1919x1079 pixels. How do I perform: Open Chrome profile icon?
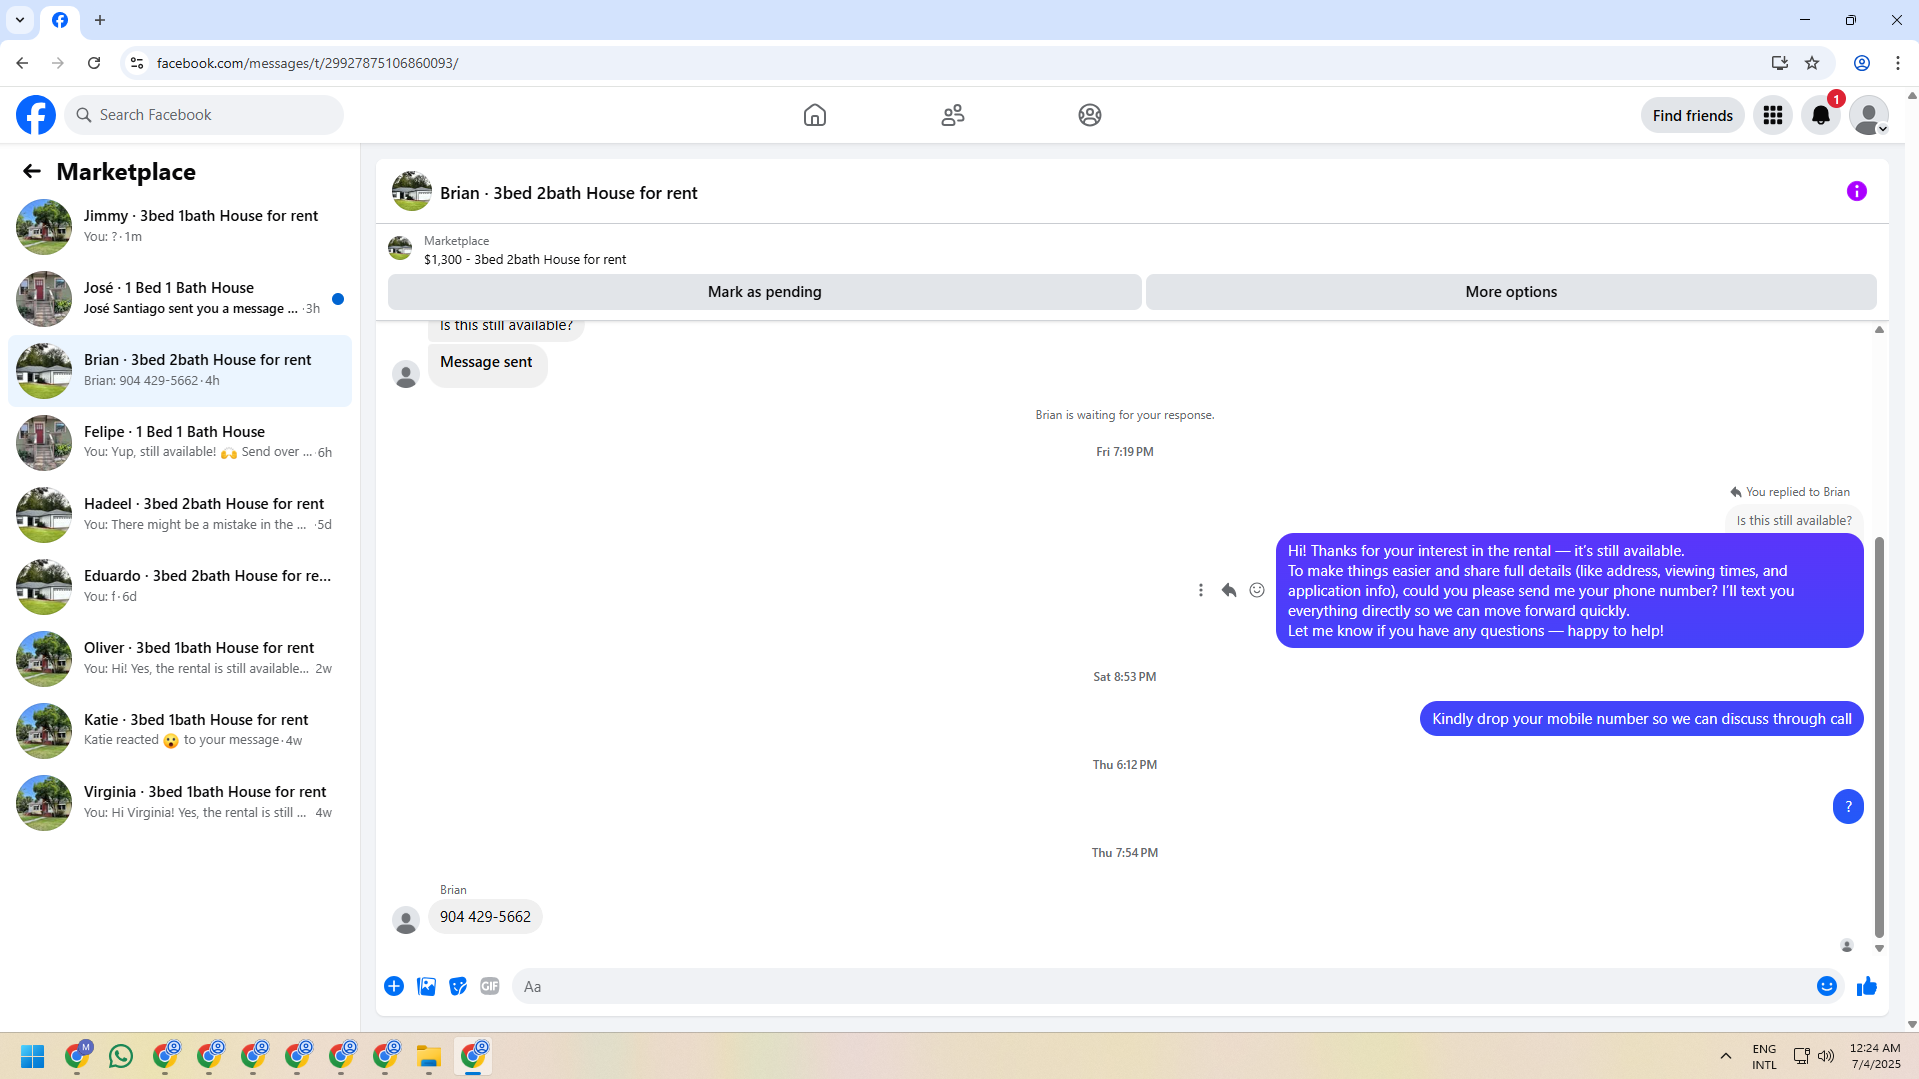click(x=1862, y=63)
